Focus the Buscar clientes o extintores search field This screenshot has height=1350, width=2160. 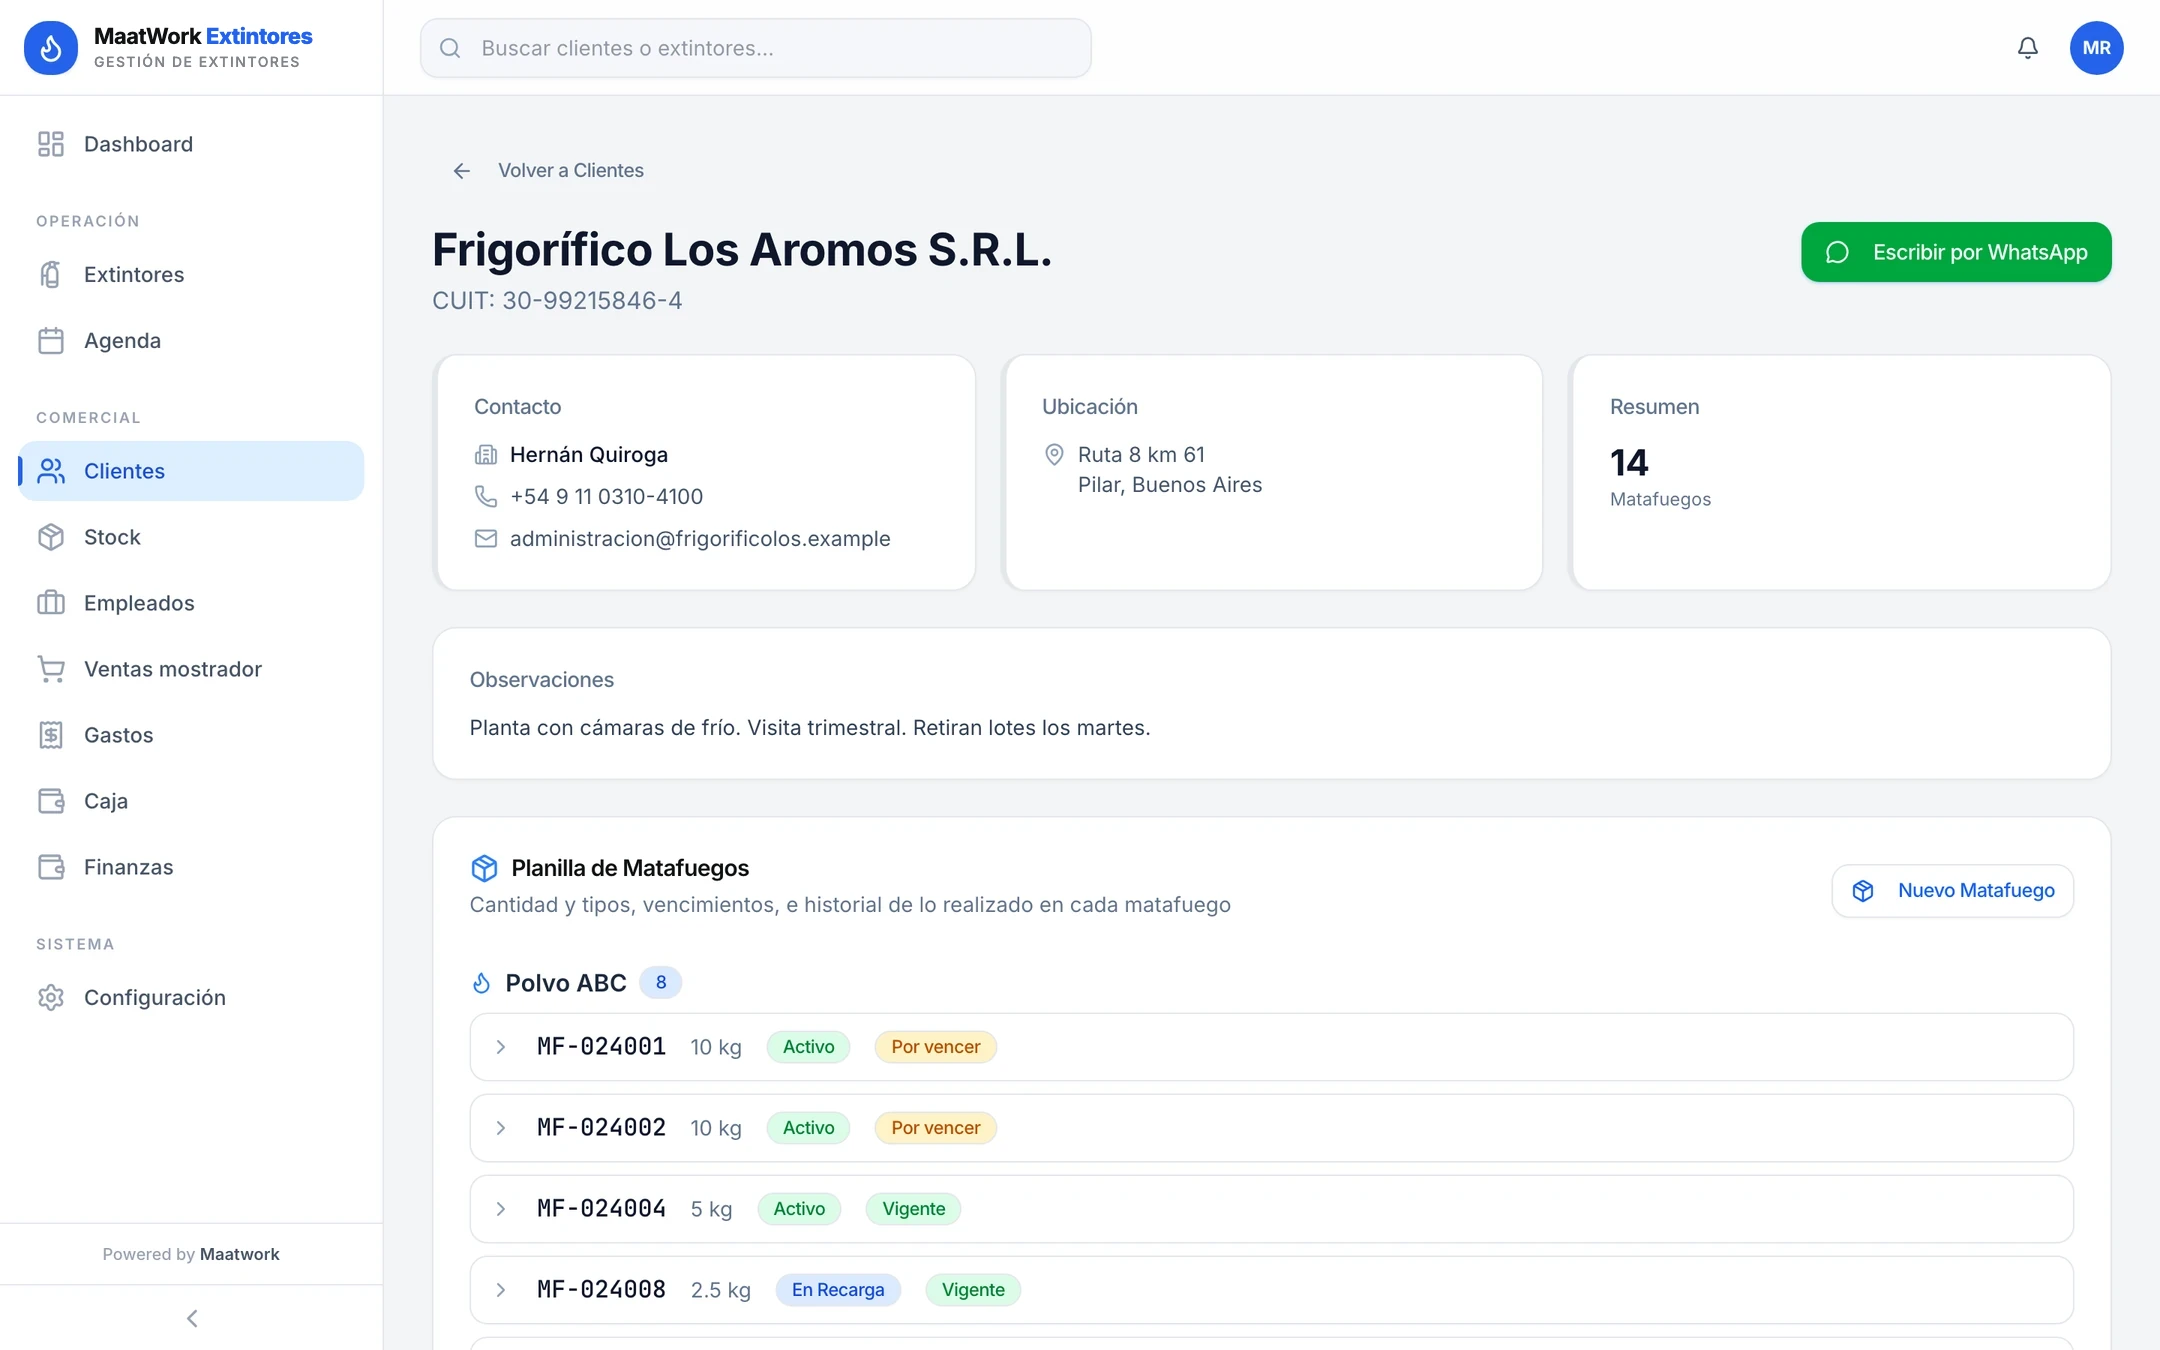coord(755,48)
